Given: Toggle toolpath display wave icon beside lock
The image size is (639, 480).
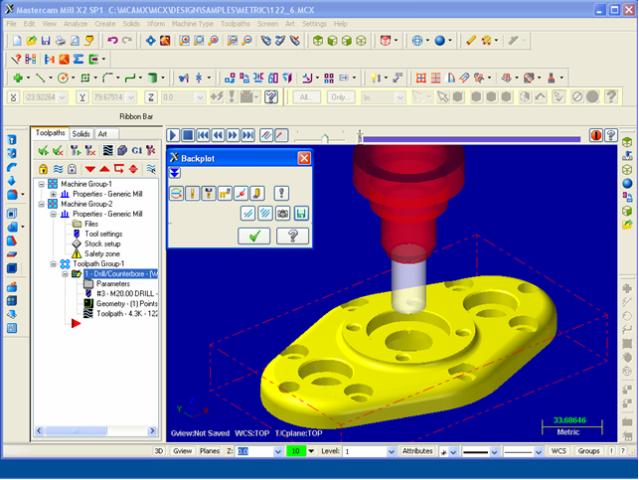Looking at the screenshot, I should coord(58,169).
